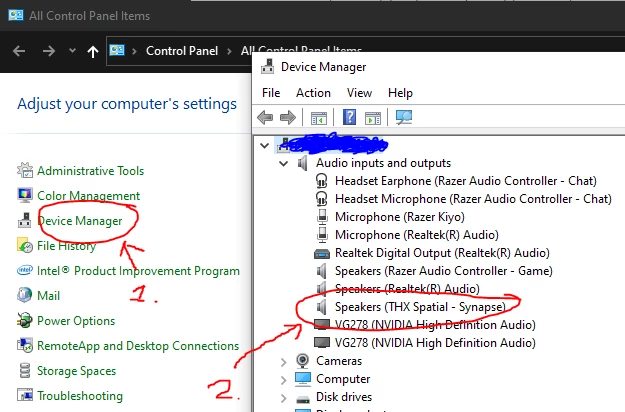
Task: Click Cameras category webcam icon
Action: tap(303, 361)
